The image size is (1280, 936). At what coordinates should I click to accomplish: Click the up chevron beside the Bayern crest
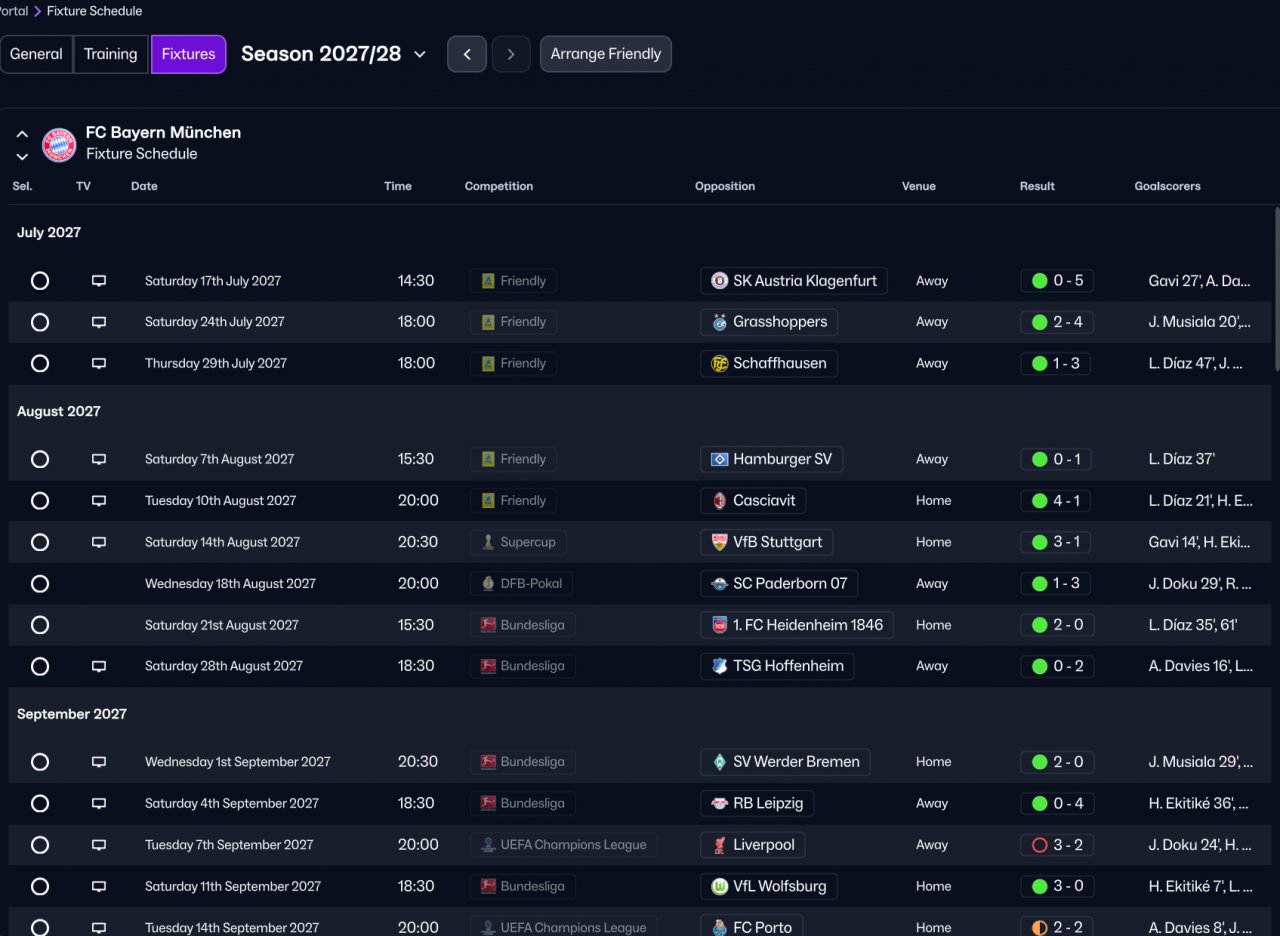click(x=22, y=134)
